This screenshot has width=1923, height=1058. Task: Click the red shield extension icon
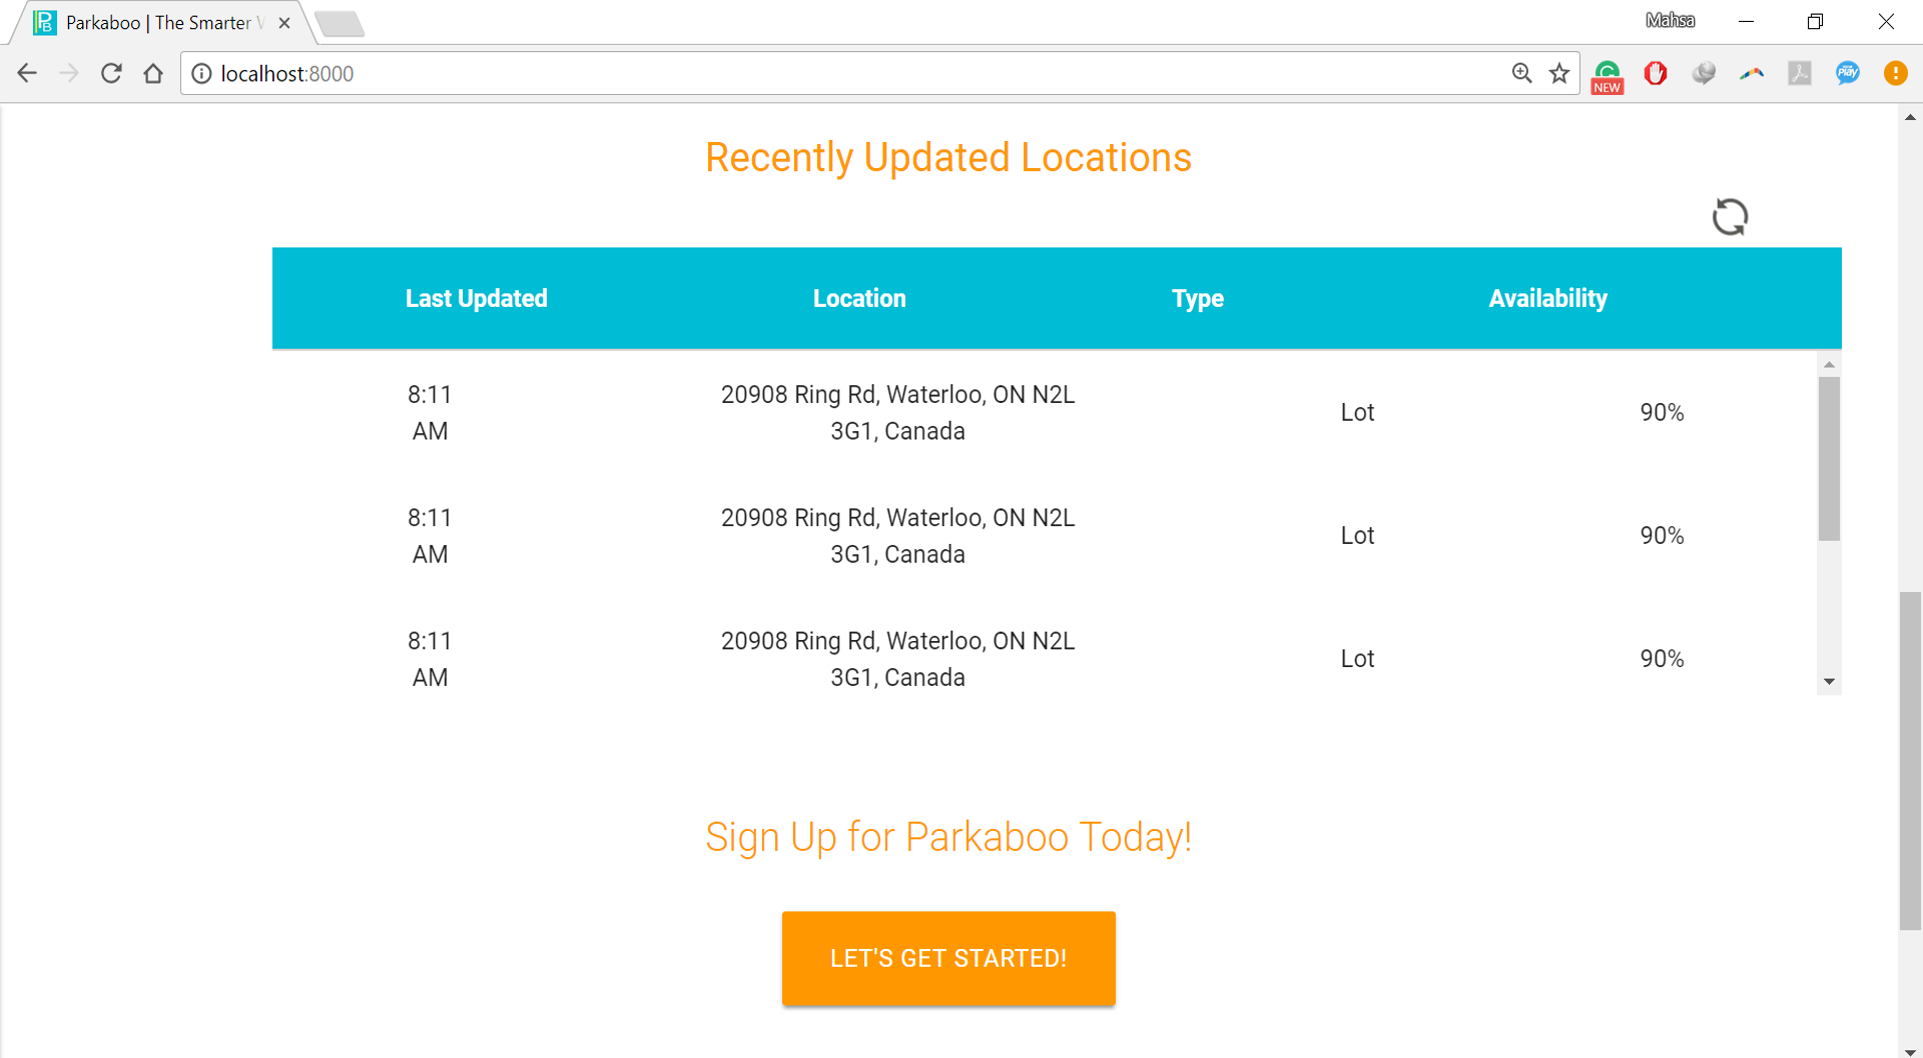tap(1655, 73)
